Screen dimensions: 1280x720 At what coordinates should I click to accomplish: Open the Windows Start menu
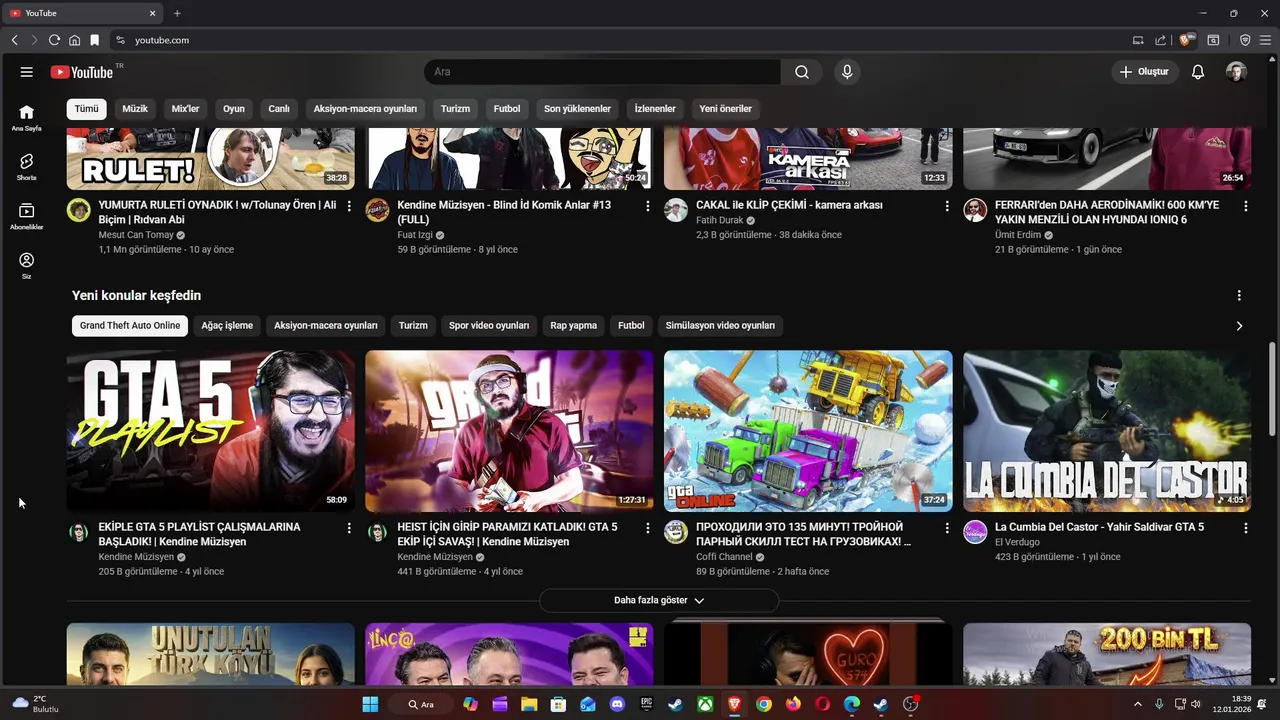click(370, 704)
